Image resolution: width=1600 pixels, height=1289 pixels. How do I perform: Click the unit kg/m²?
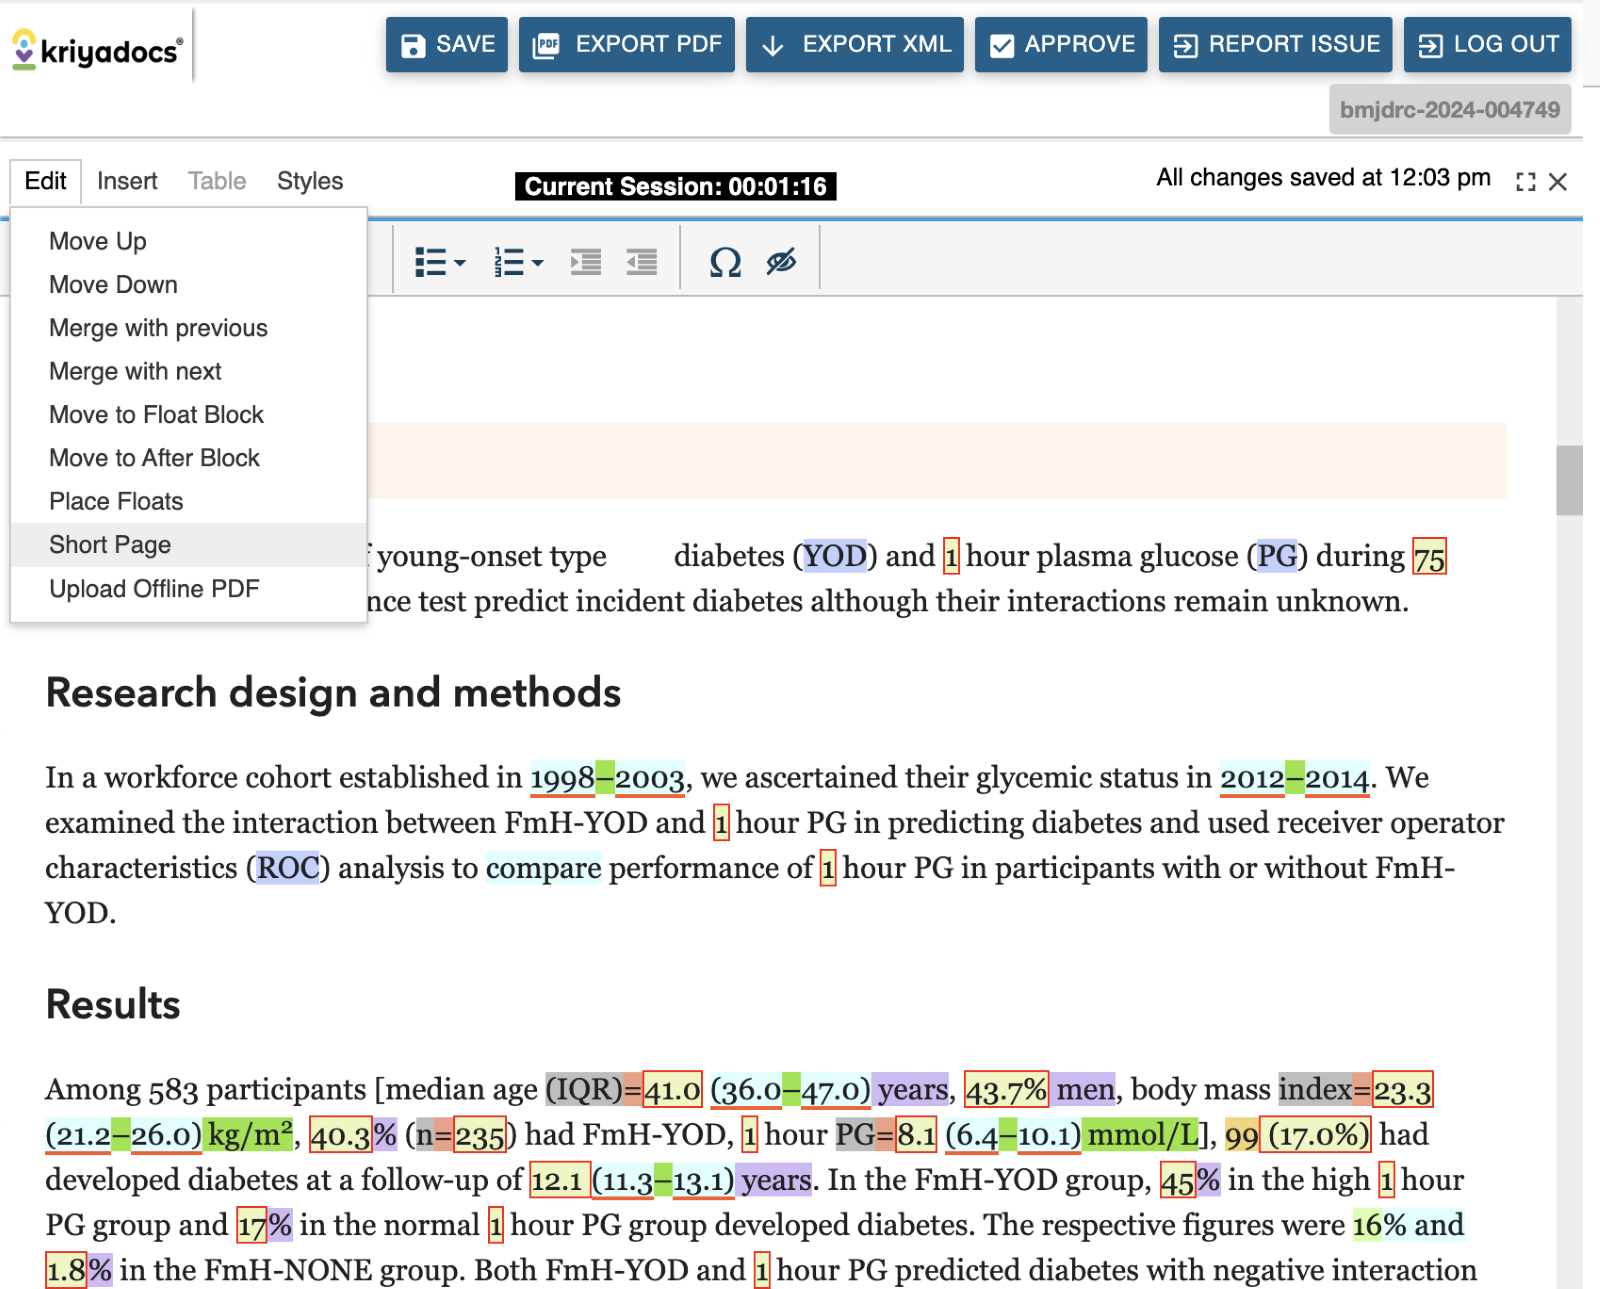tap(250, 1135)
